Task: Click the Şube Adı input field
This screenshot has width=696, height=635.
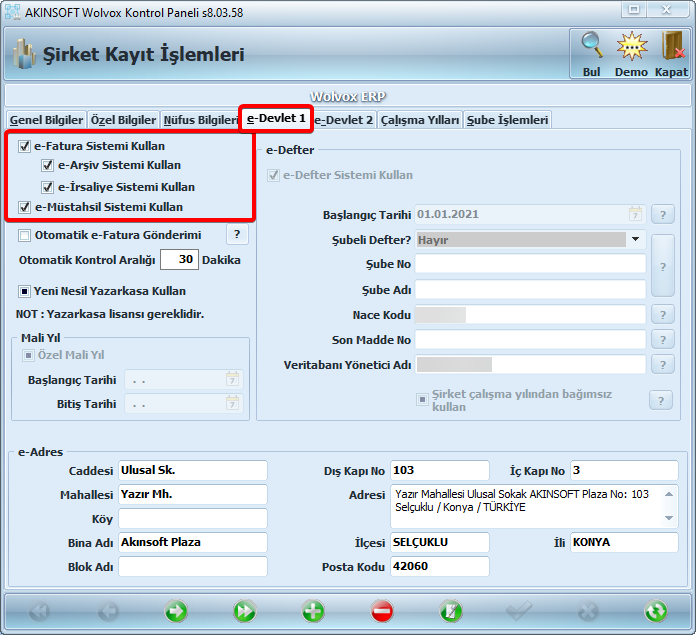Action: [530, 290]
